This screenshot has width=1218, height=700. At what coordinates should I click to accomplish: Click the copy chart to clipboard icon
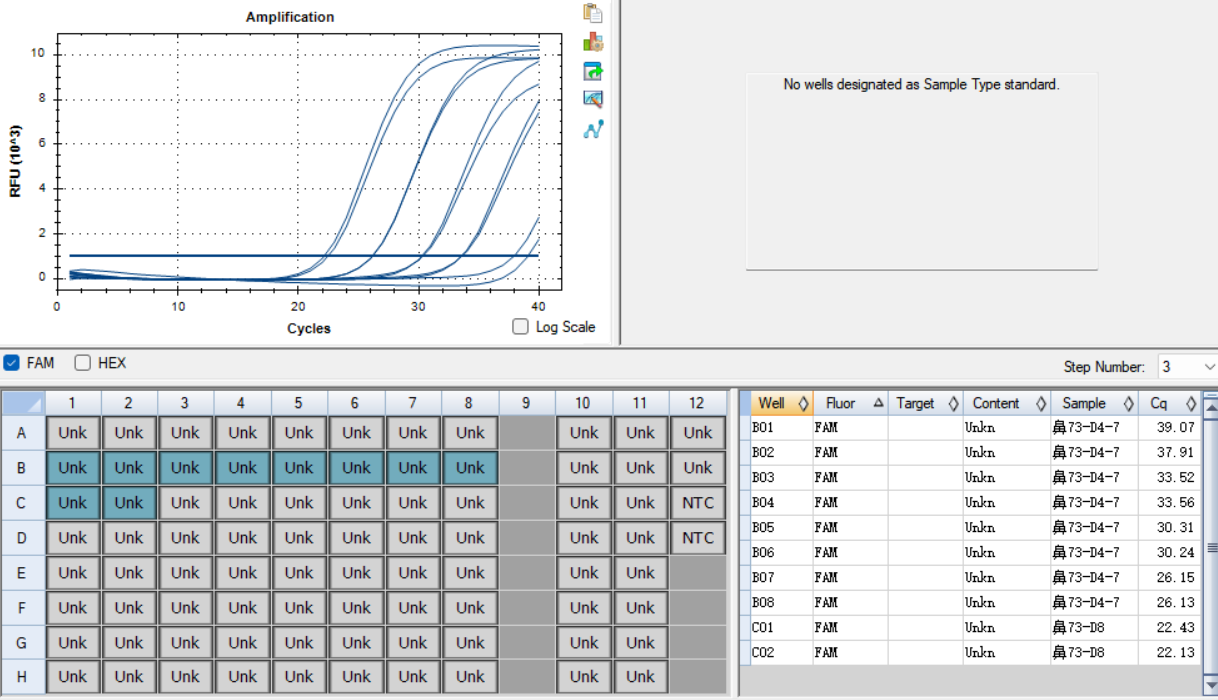pos(593,13)
